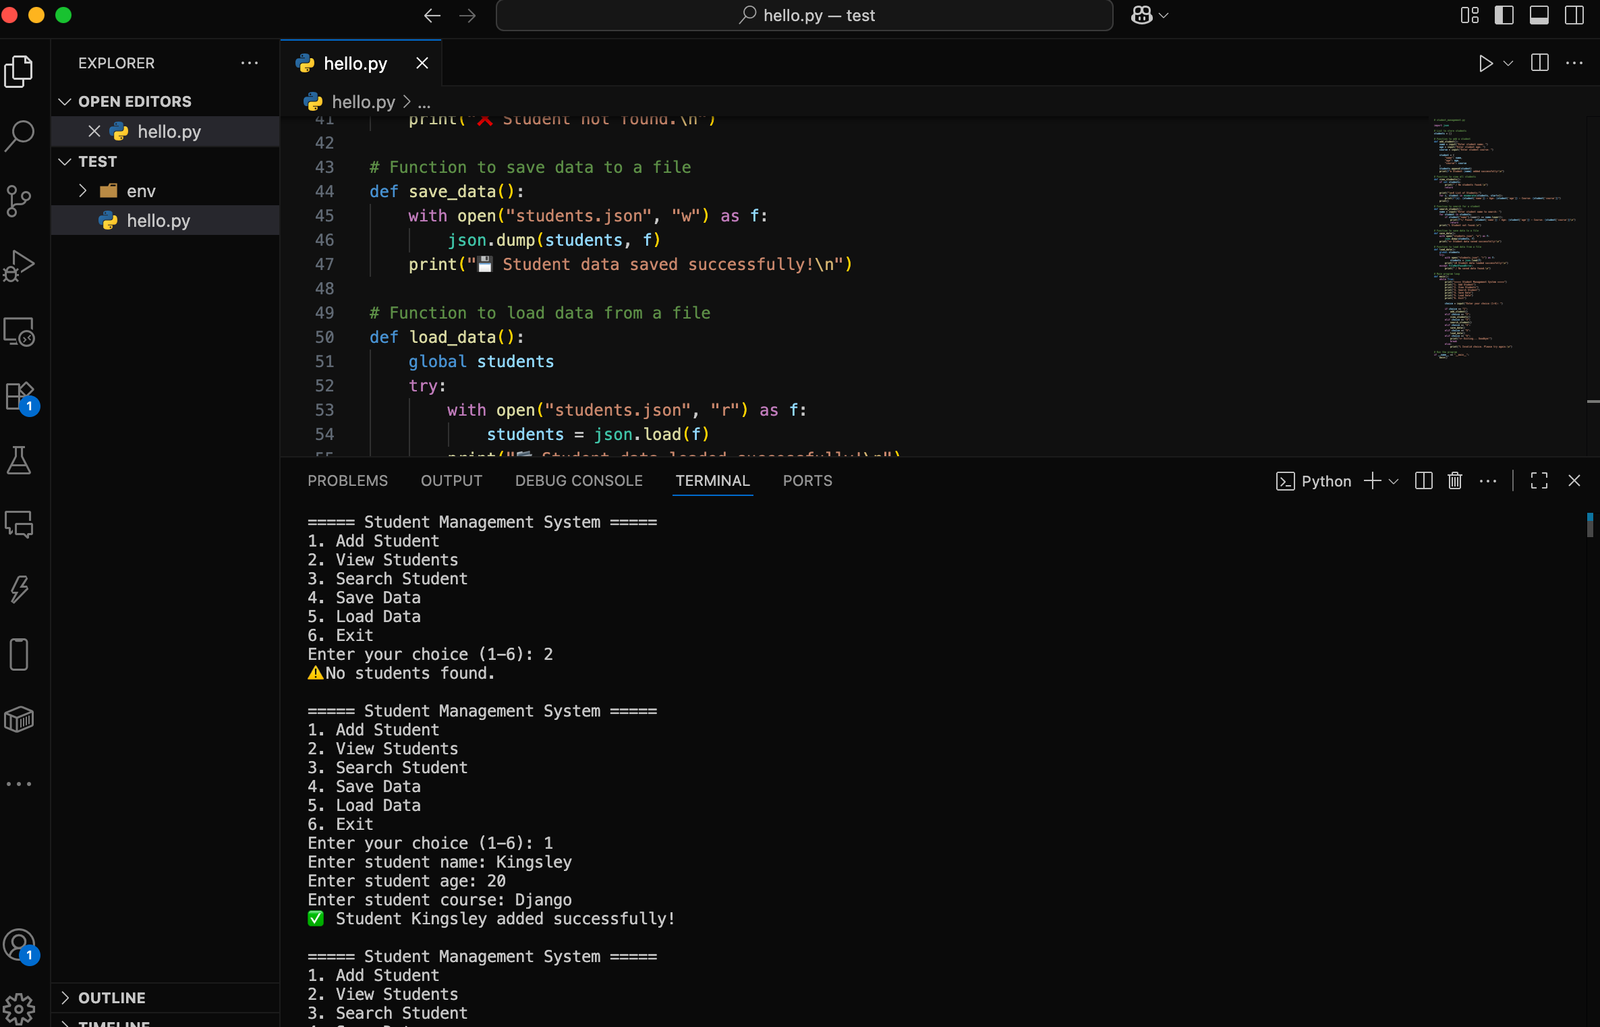Collapse the OPEN EDITORS section

click(x=65, y=101)
